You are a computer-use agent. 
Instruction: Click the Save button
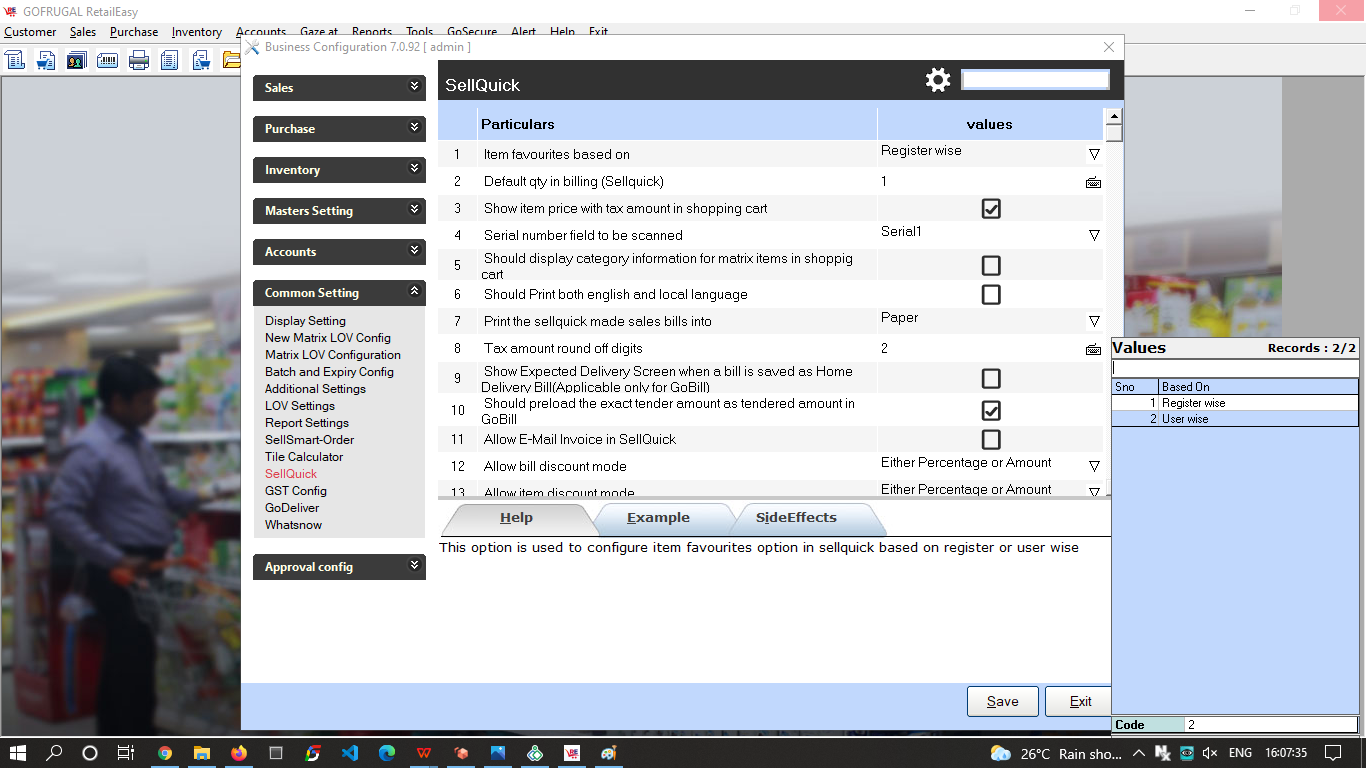[1002, 701]
